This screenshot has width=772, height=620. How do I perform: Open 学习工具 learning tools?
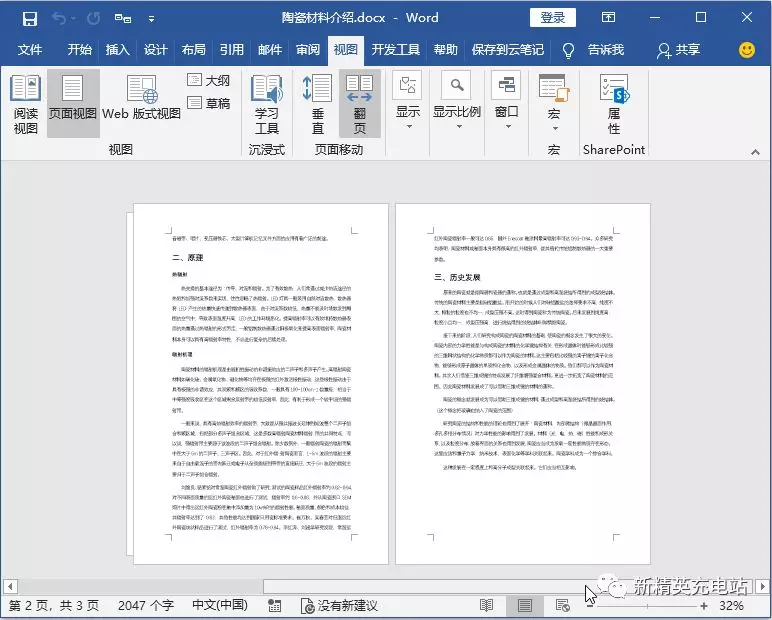[266, 104]
